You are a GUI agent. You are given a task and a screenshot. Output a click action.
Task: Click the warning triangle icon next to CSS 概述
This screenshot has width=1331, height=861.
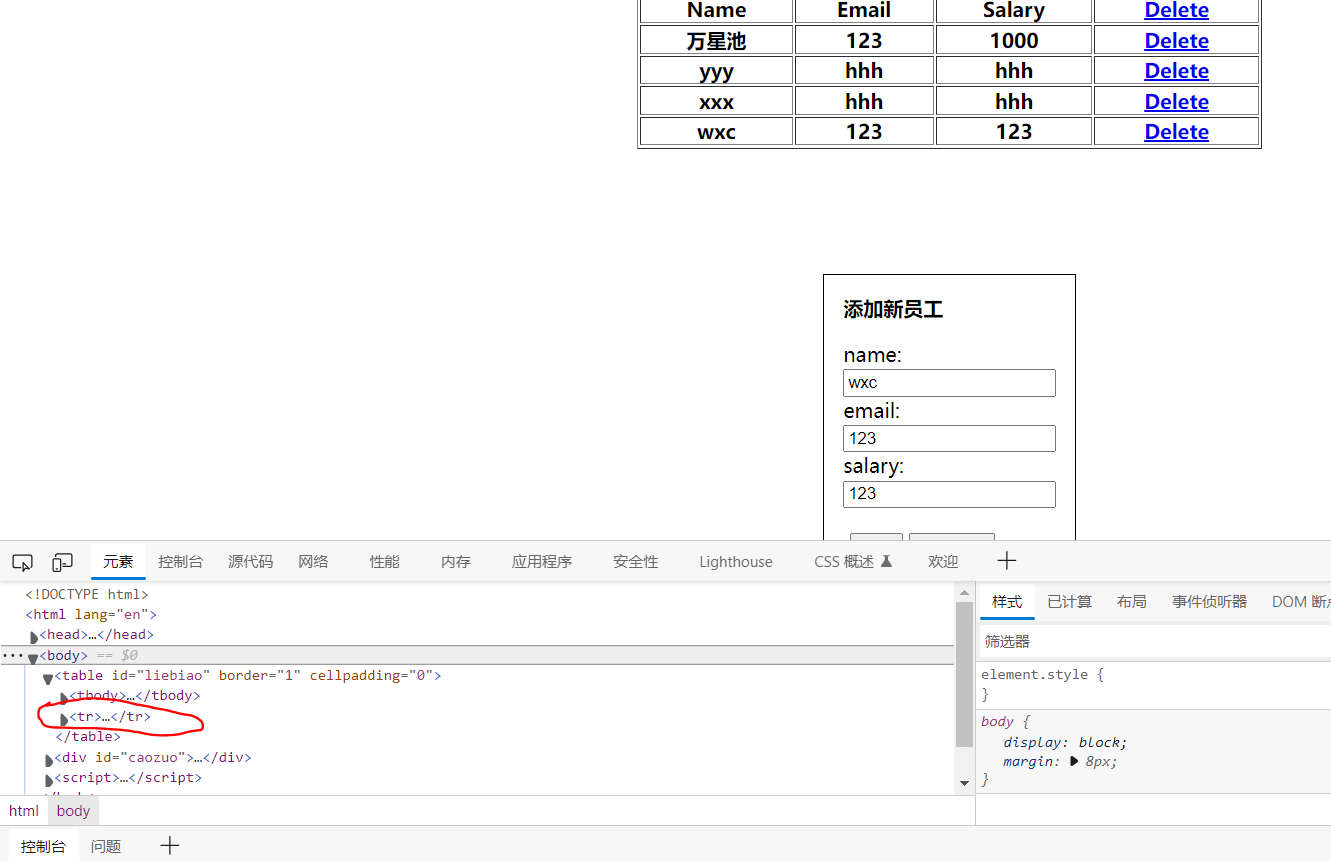885,560
